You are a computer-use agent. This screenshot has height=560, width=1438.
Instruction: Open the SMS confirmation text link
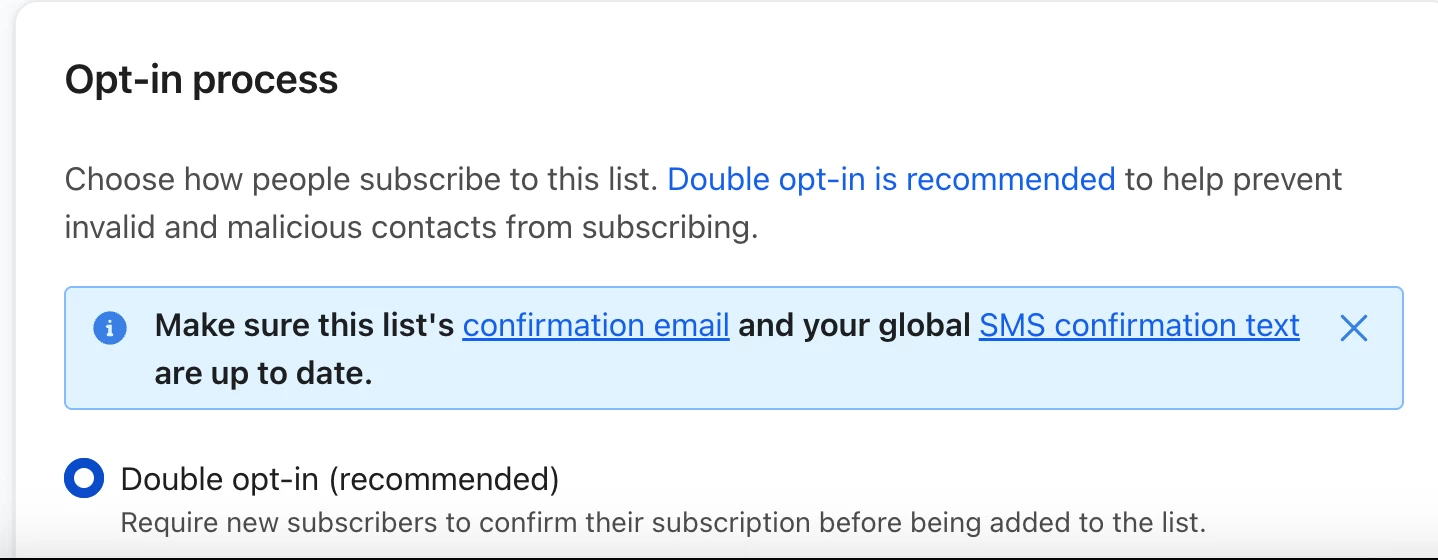click(x=1139, y=326)
